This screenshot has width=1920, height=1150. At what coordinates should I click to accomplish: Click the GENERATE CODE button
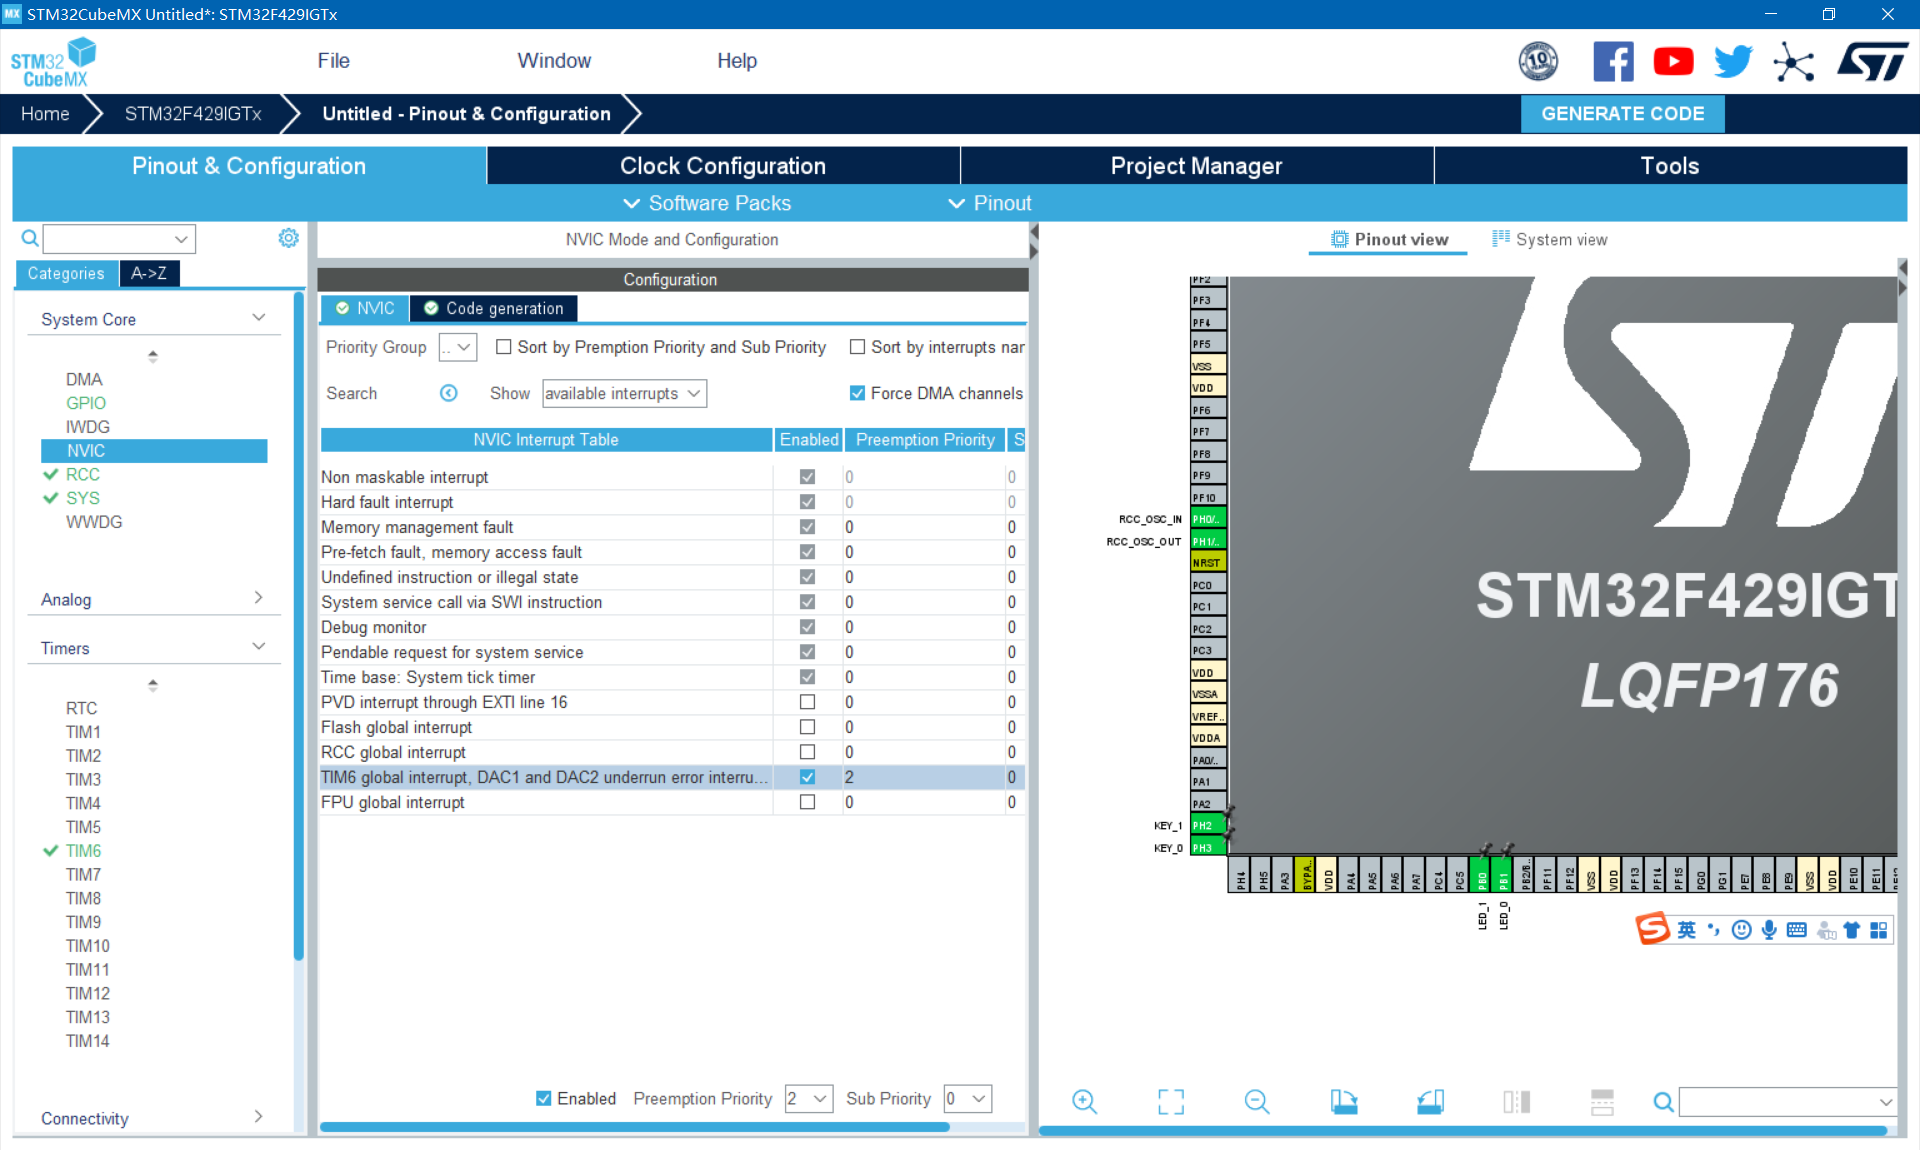[1622, 114]
